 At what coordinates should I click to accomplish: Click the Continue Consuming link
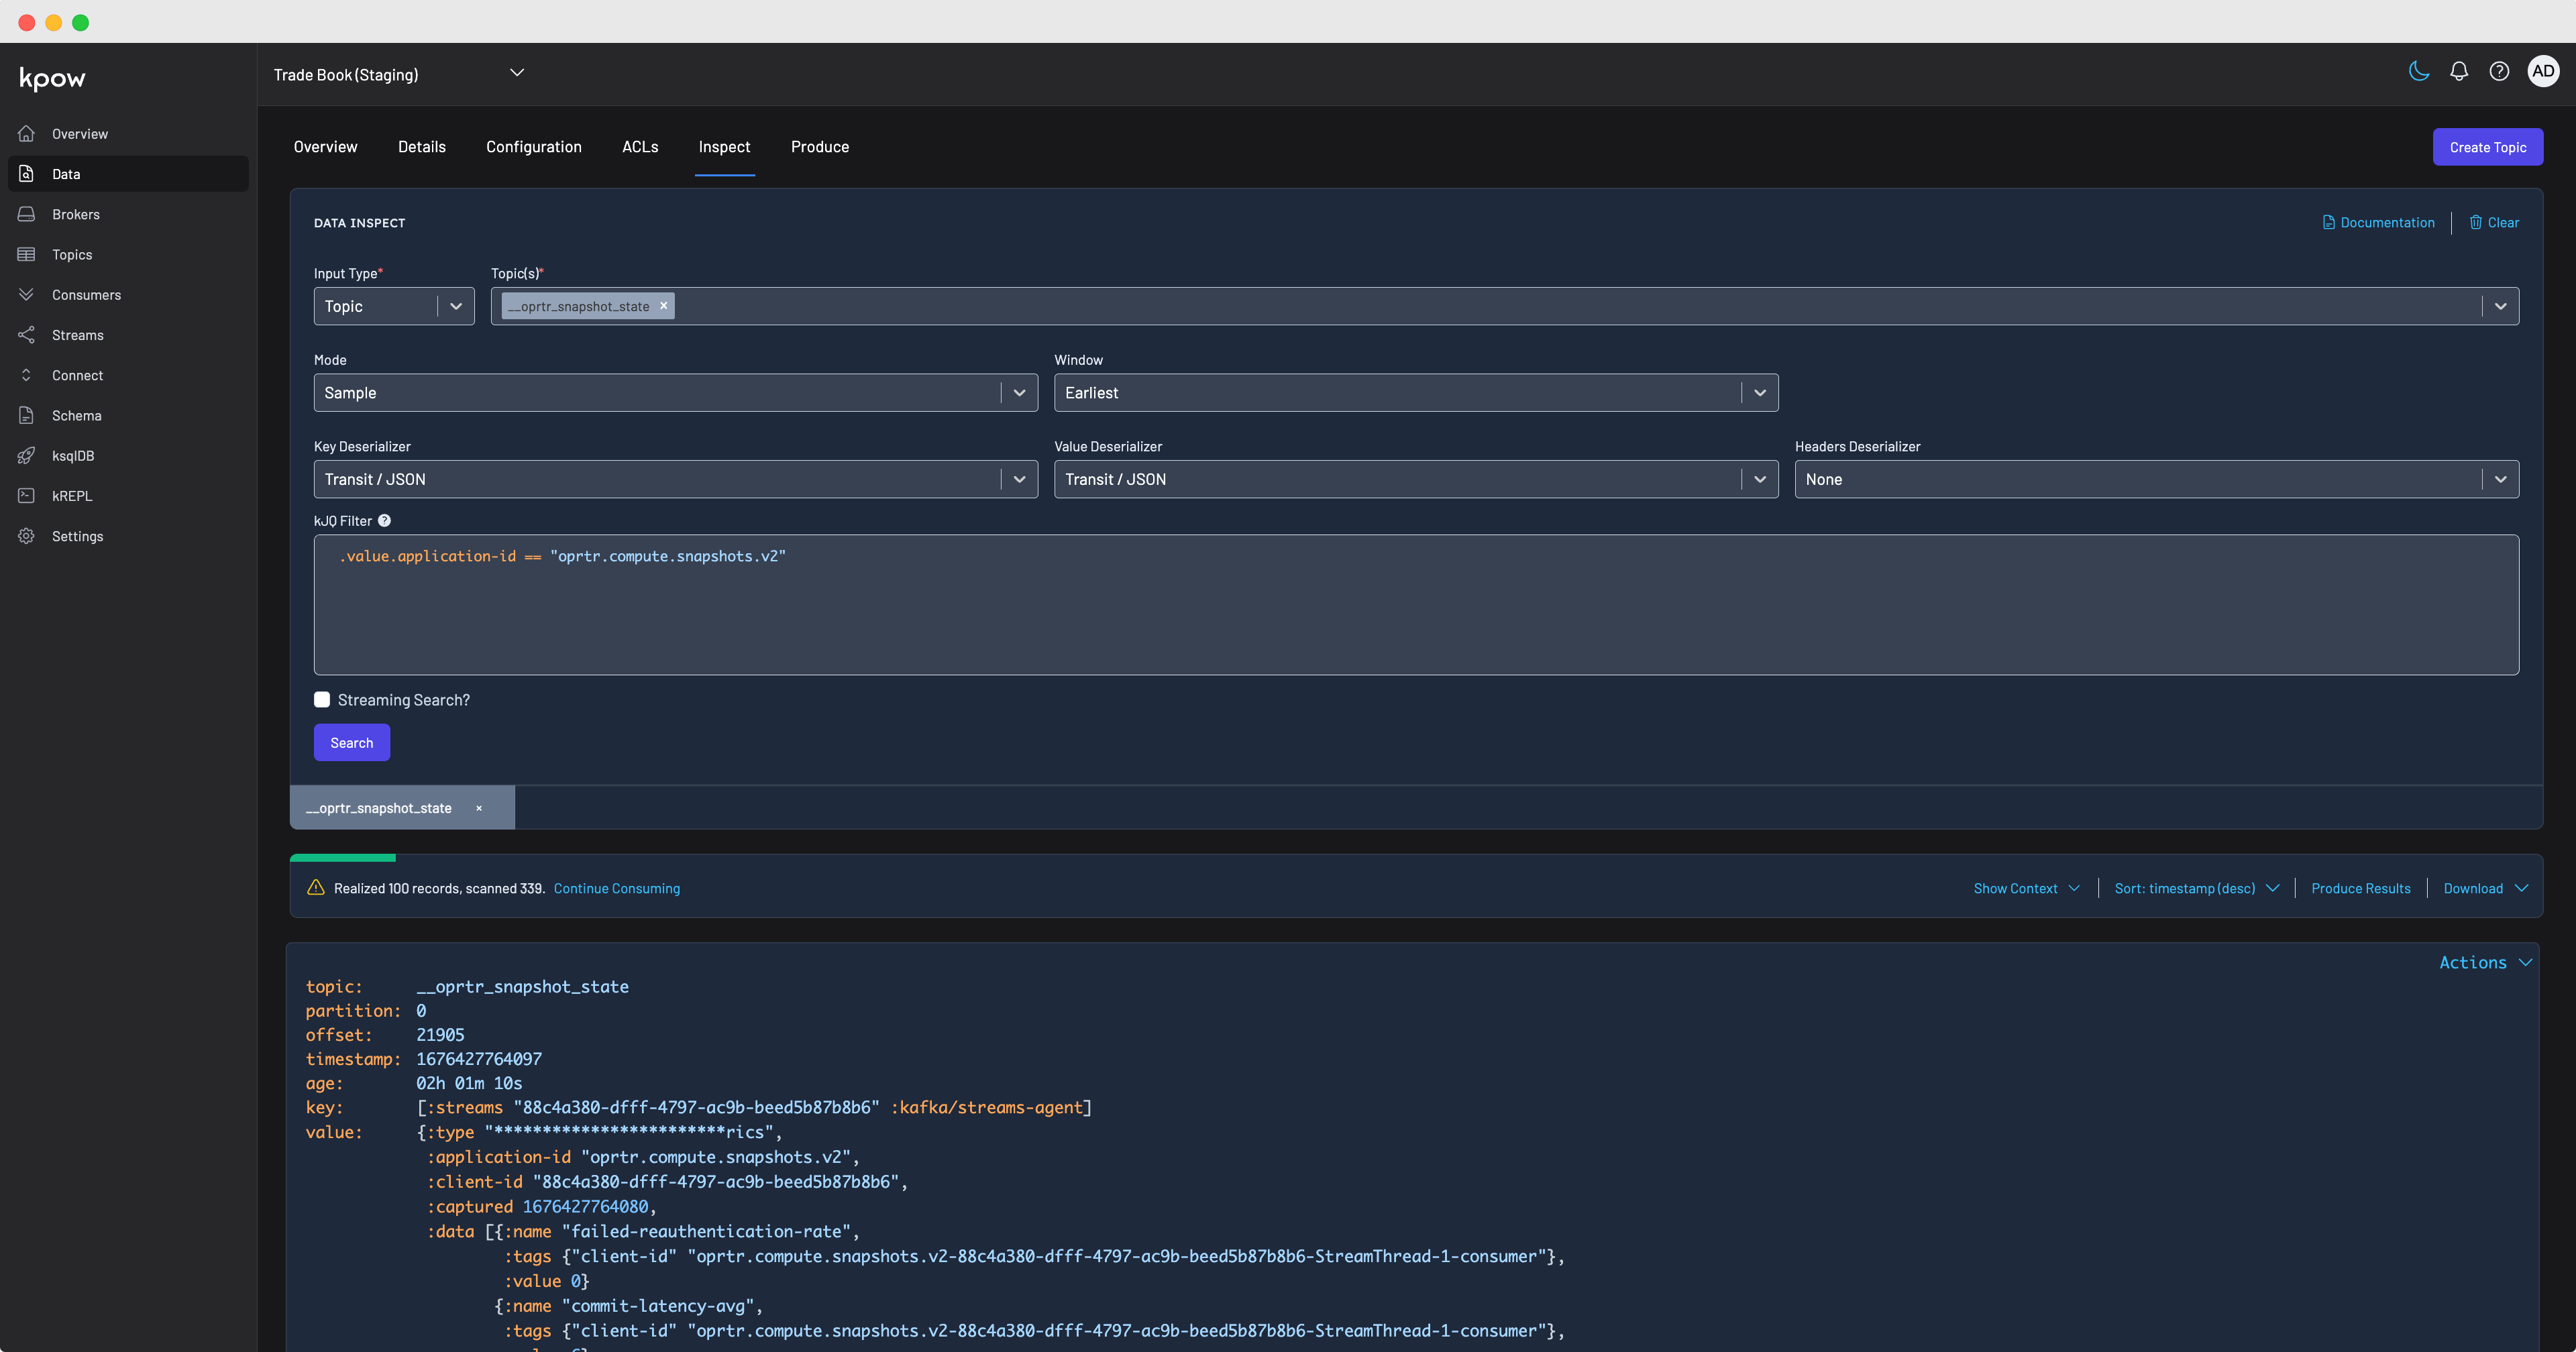point(617,888)
